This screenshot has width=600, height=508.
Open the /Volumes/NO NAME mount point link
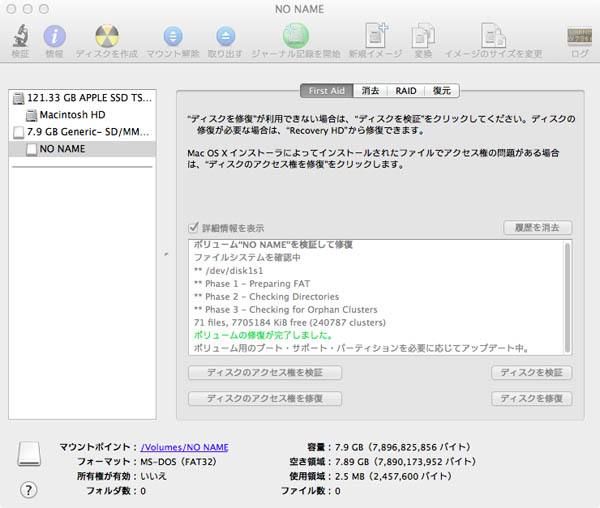click(x=184, y=447)
